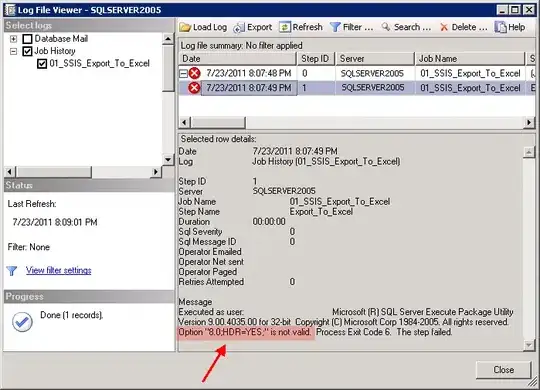Sort by the Job Name column header
Viewport: 540px width, 390px height.
pos(470,59)
